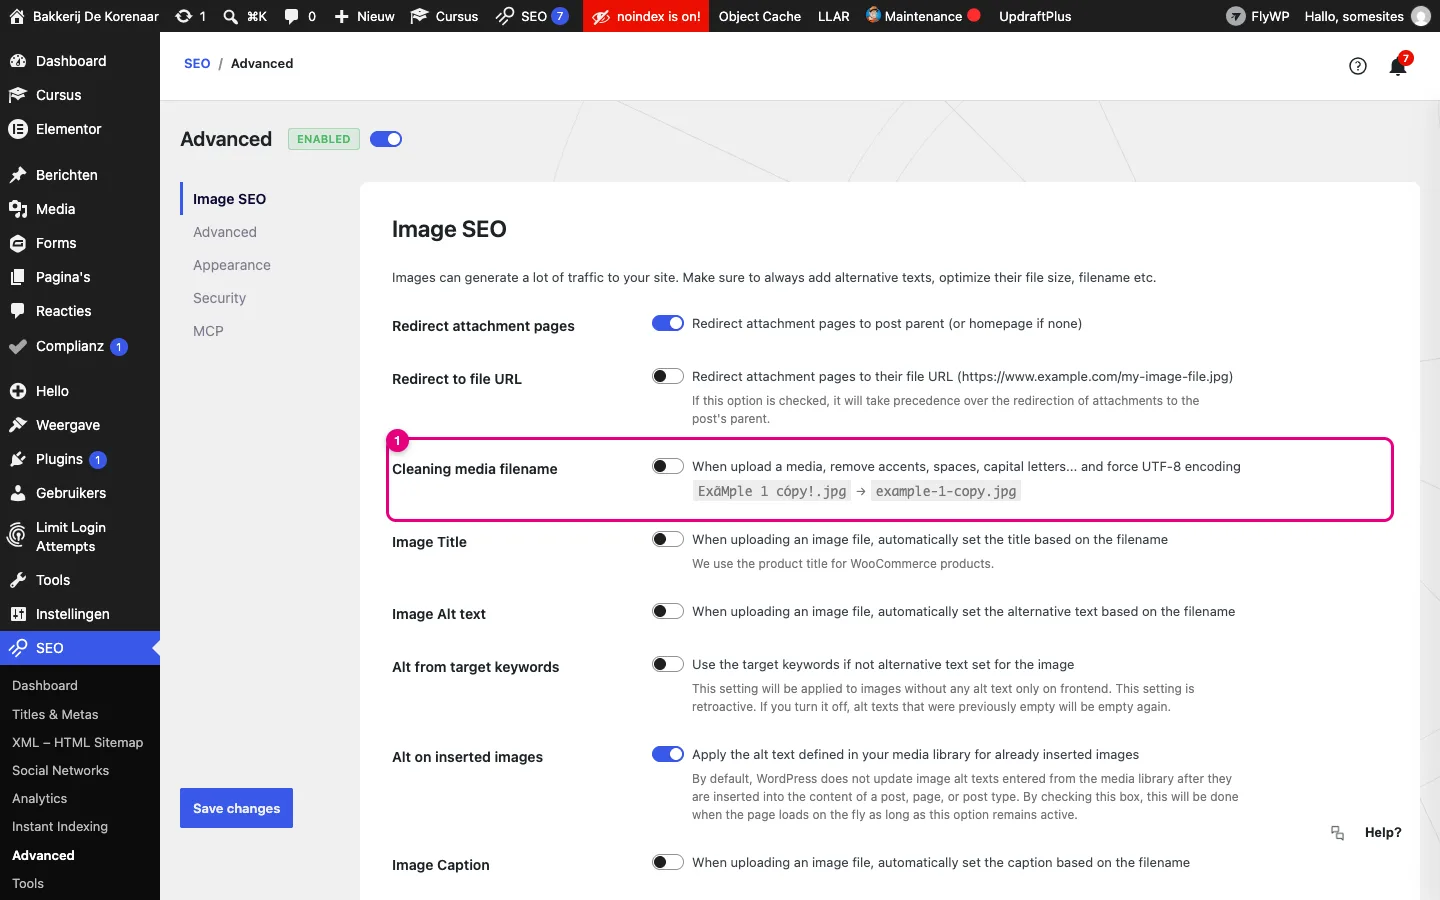The image size is (1440, 900).
Task: Enable Alt from target keywords toggle
Action: [x=668, y=664]
